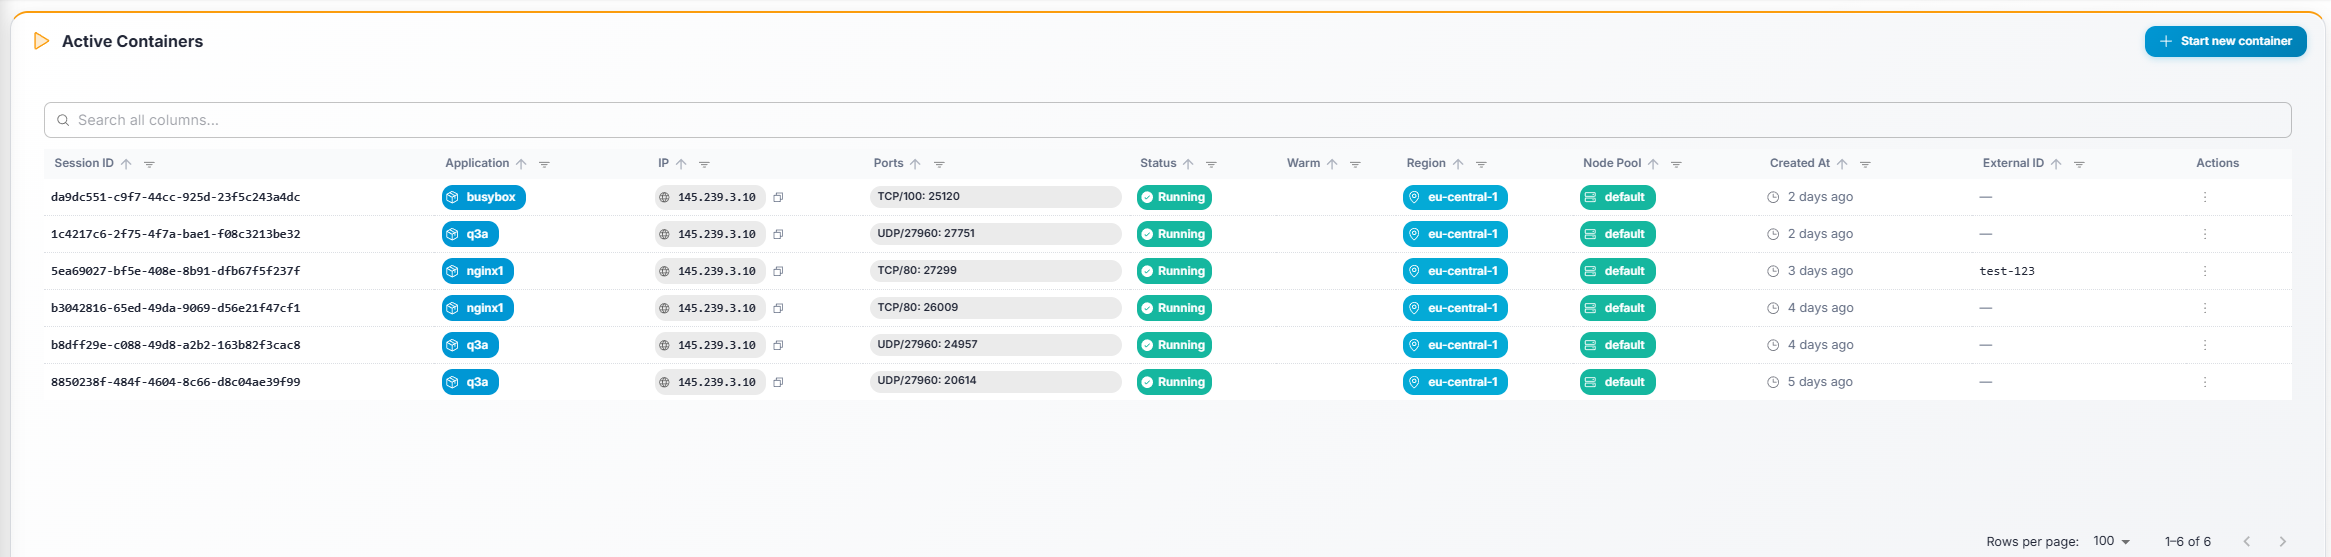Image resolution: width=2331 pixels, height=557 pixels.
Task: Click the 5 days ago timestamp
Action: [1820, 382]
